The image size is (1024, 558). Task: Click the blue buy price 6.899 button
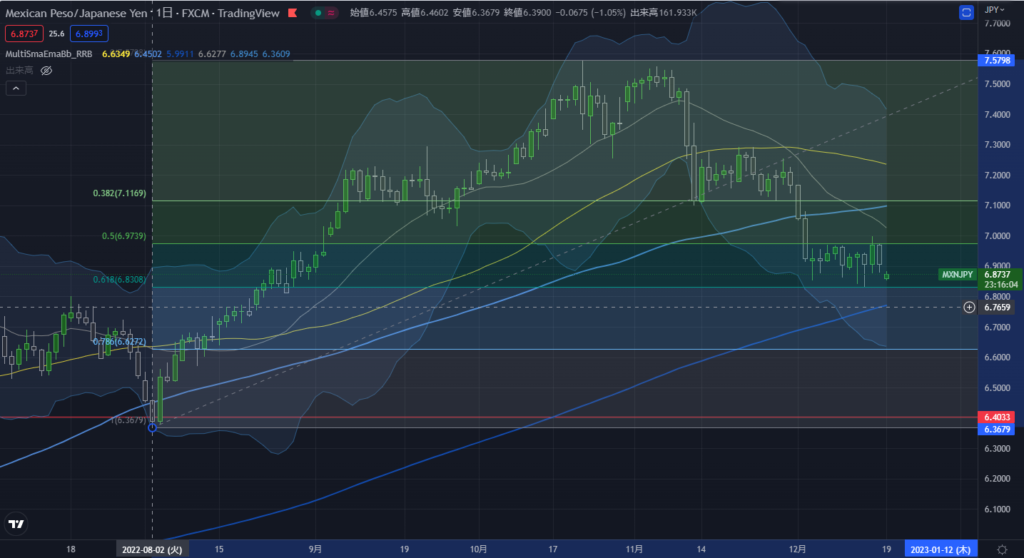click(x=89, y=35)
